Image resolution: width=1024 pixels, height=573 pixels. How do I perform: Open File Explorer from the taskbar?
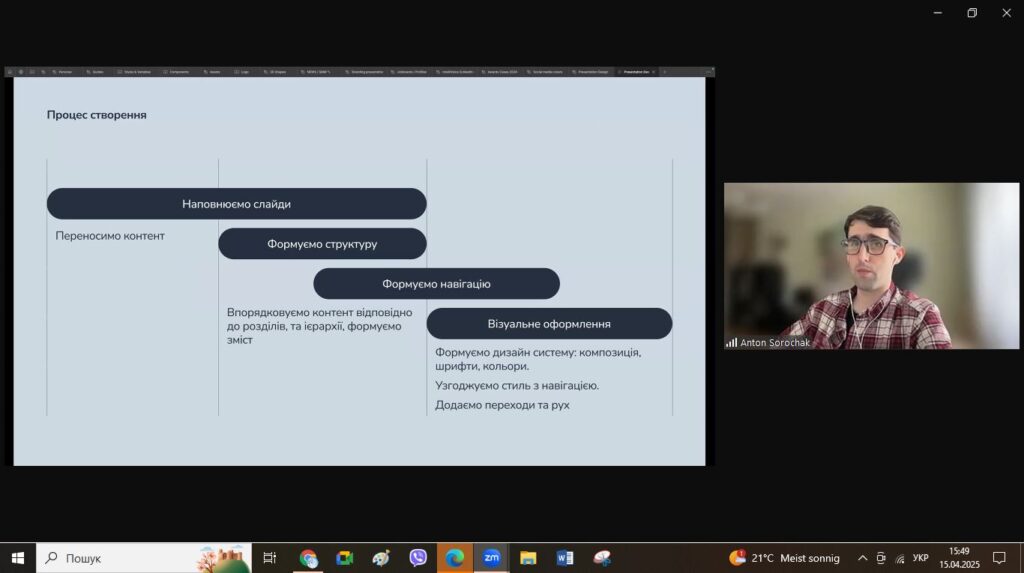pos(528,558)
